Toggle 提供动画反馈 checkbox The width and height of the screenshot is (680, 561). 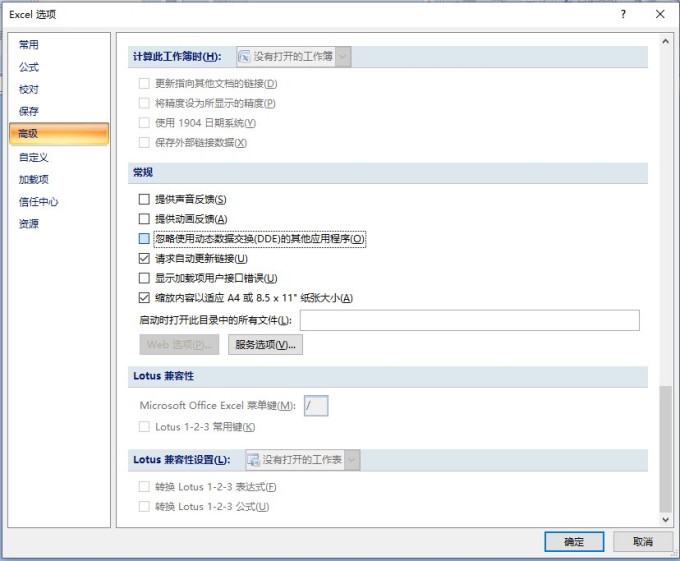pos(144,219)
